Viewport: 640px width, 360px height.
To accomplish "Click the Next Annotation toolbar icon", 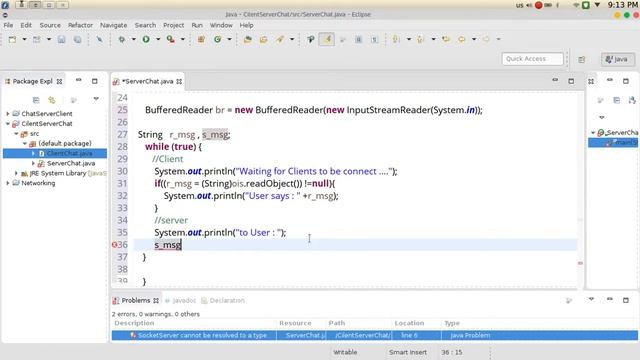I will click(396, 40).
